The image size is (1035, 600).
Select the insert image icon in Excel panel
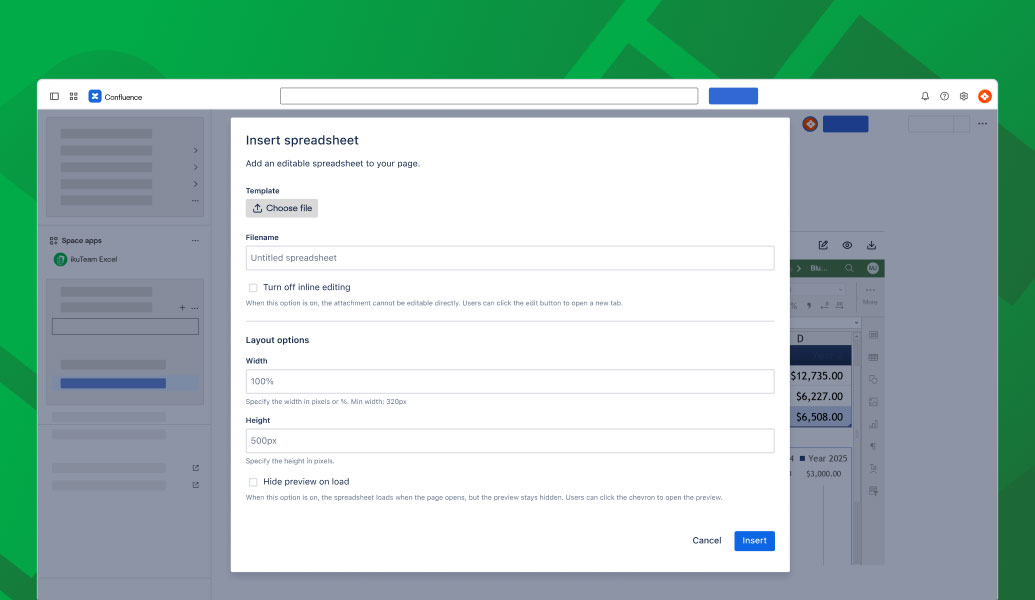point(873,401)
